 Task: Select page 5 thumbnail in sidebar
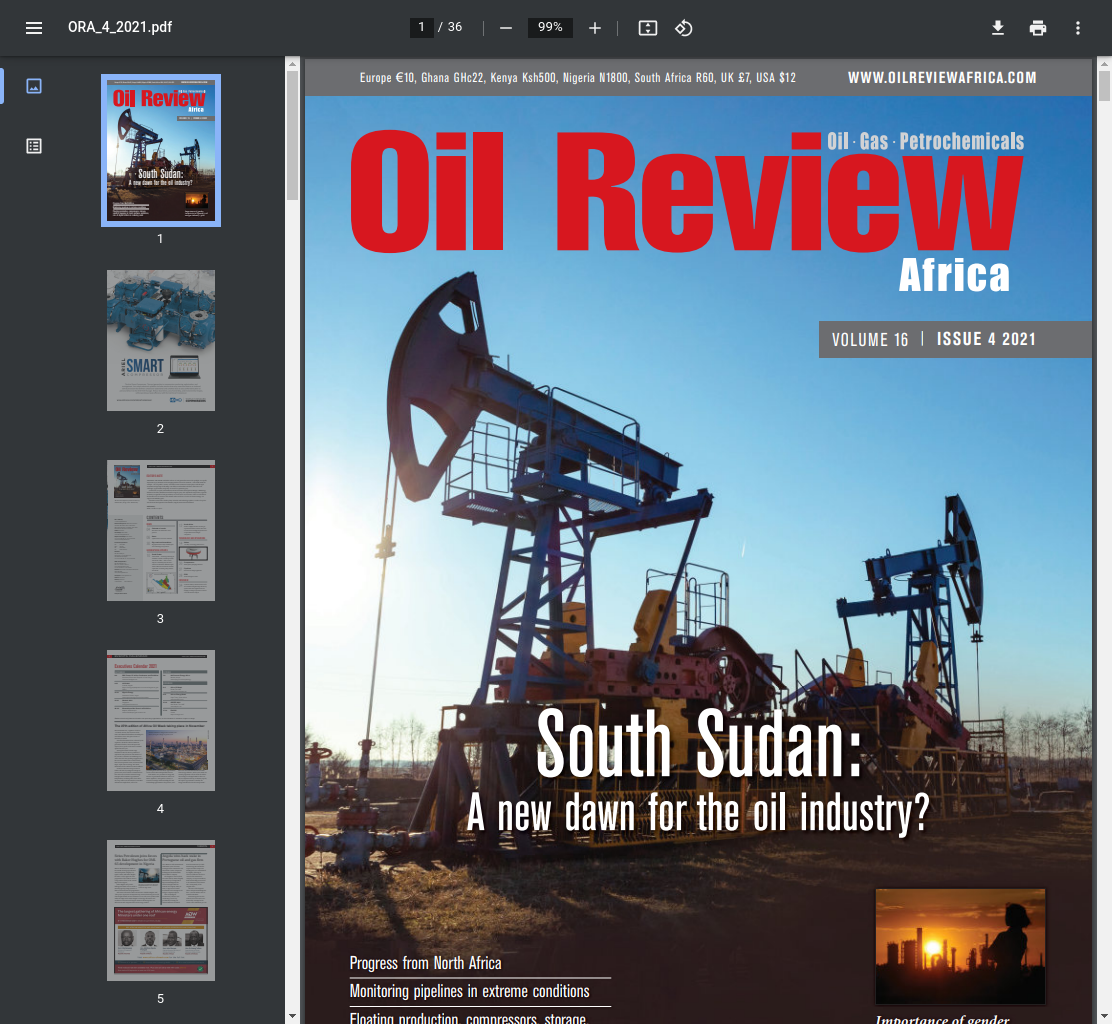pos(161,911)
